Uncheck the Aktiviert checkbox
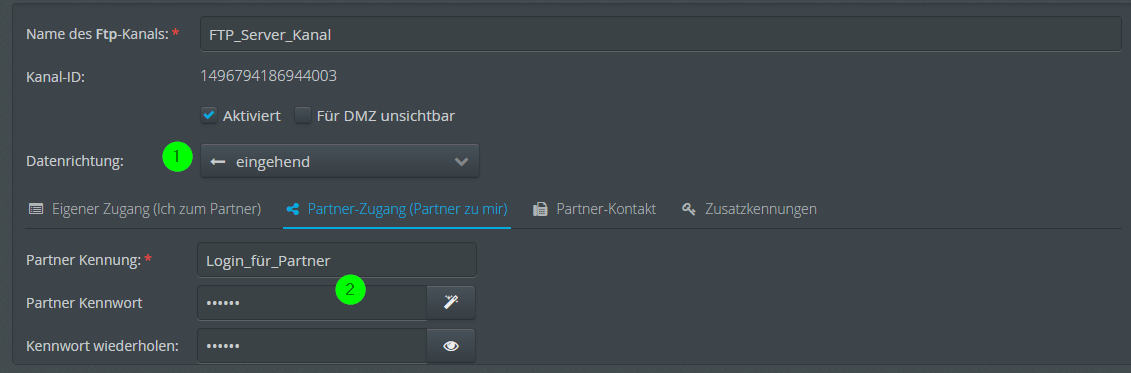Viewport: 1131px width, 373px height. click(209, 115)
